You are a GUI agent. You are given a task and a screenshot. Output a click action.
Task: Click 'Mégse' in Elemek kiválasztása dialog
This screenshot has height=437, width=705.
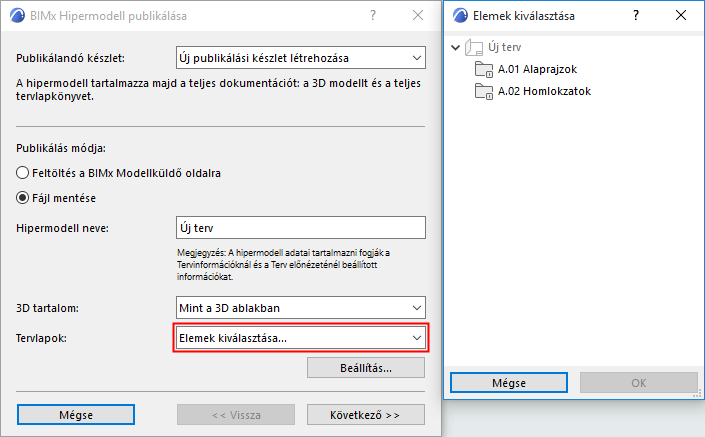[x=509, y=383]
